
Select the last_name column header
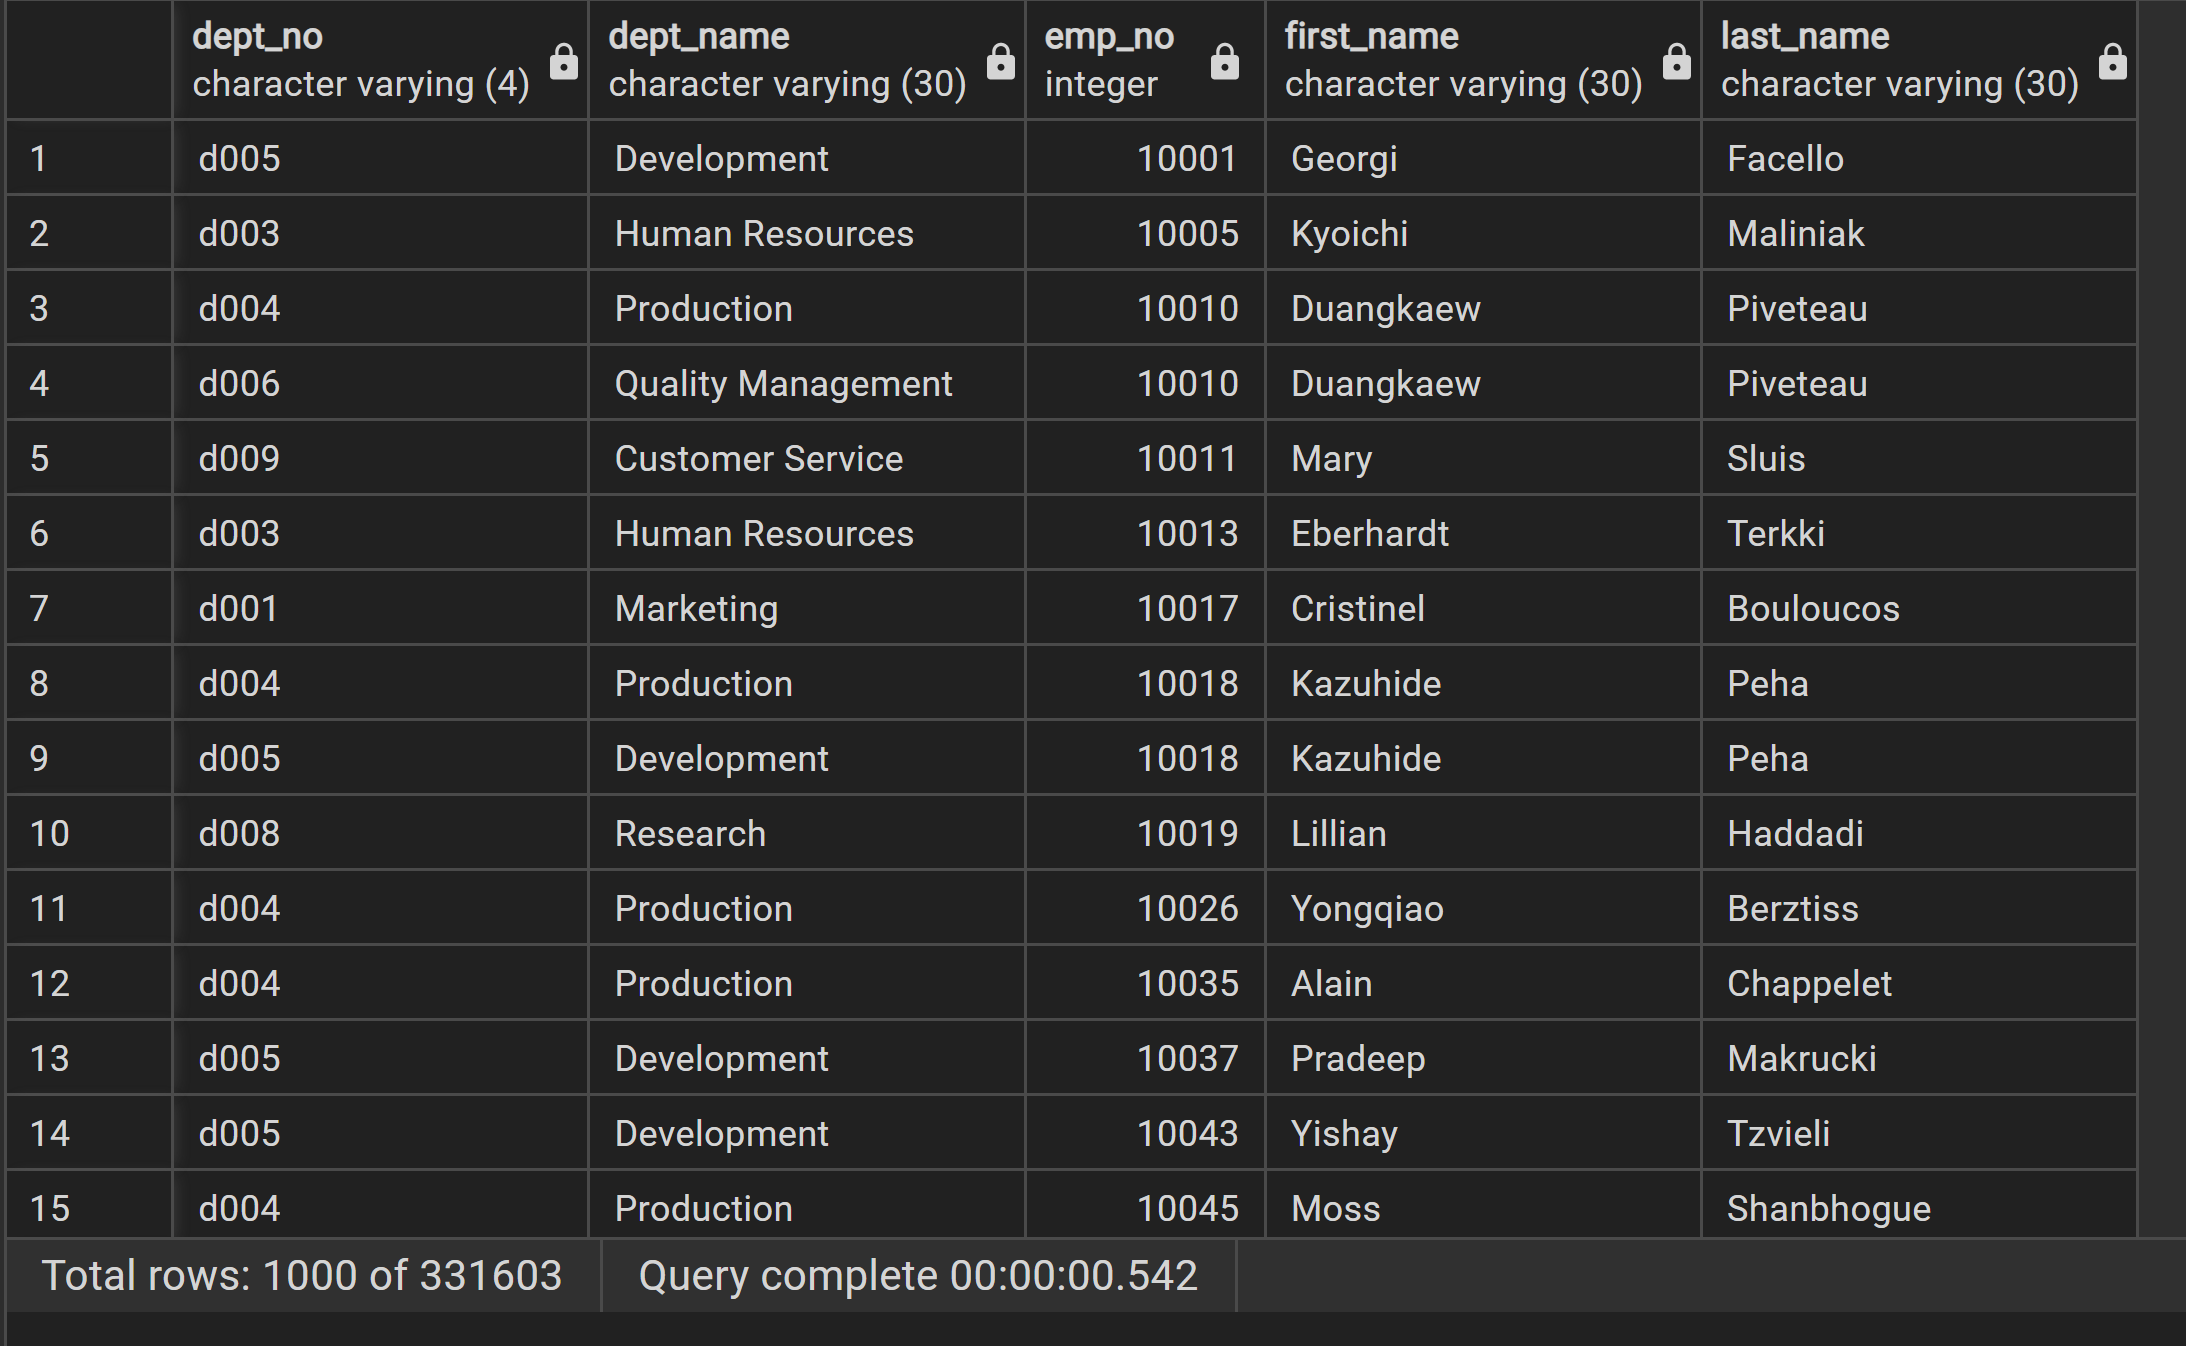click(1898, 60)
